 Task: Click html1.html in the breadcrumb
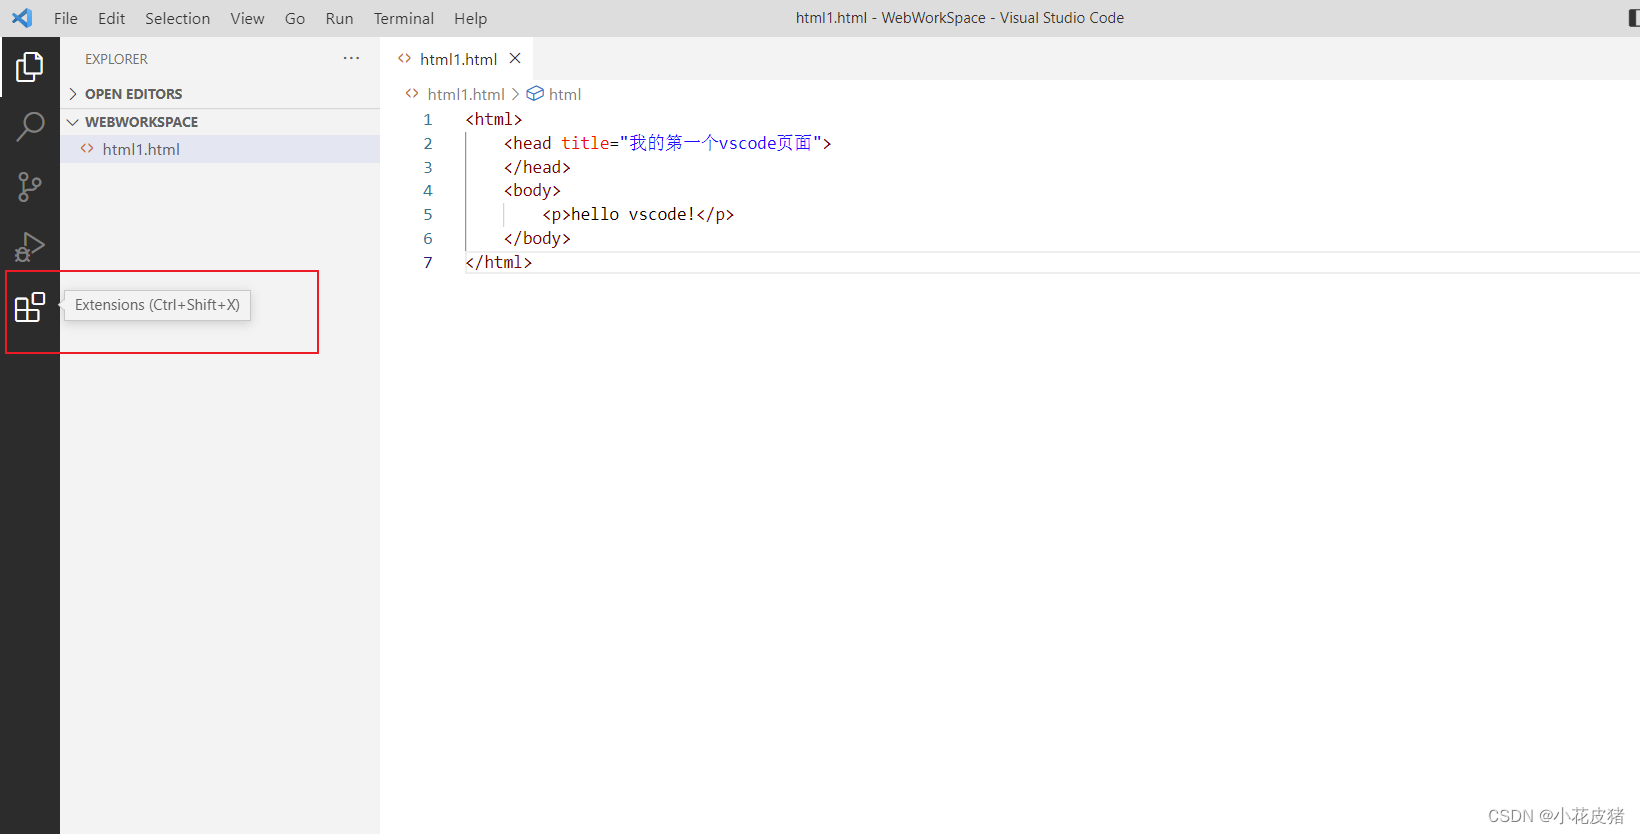tap(466, 94)
